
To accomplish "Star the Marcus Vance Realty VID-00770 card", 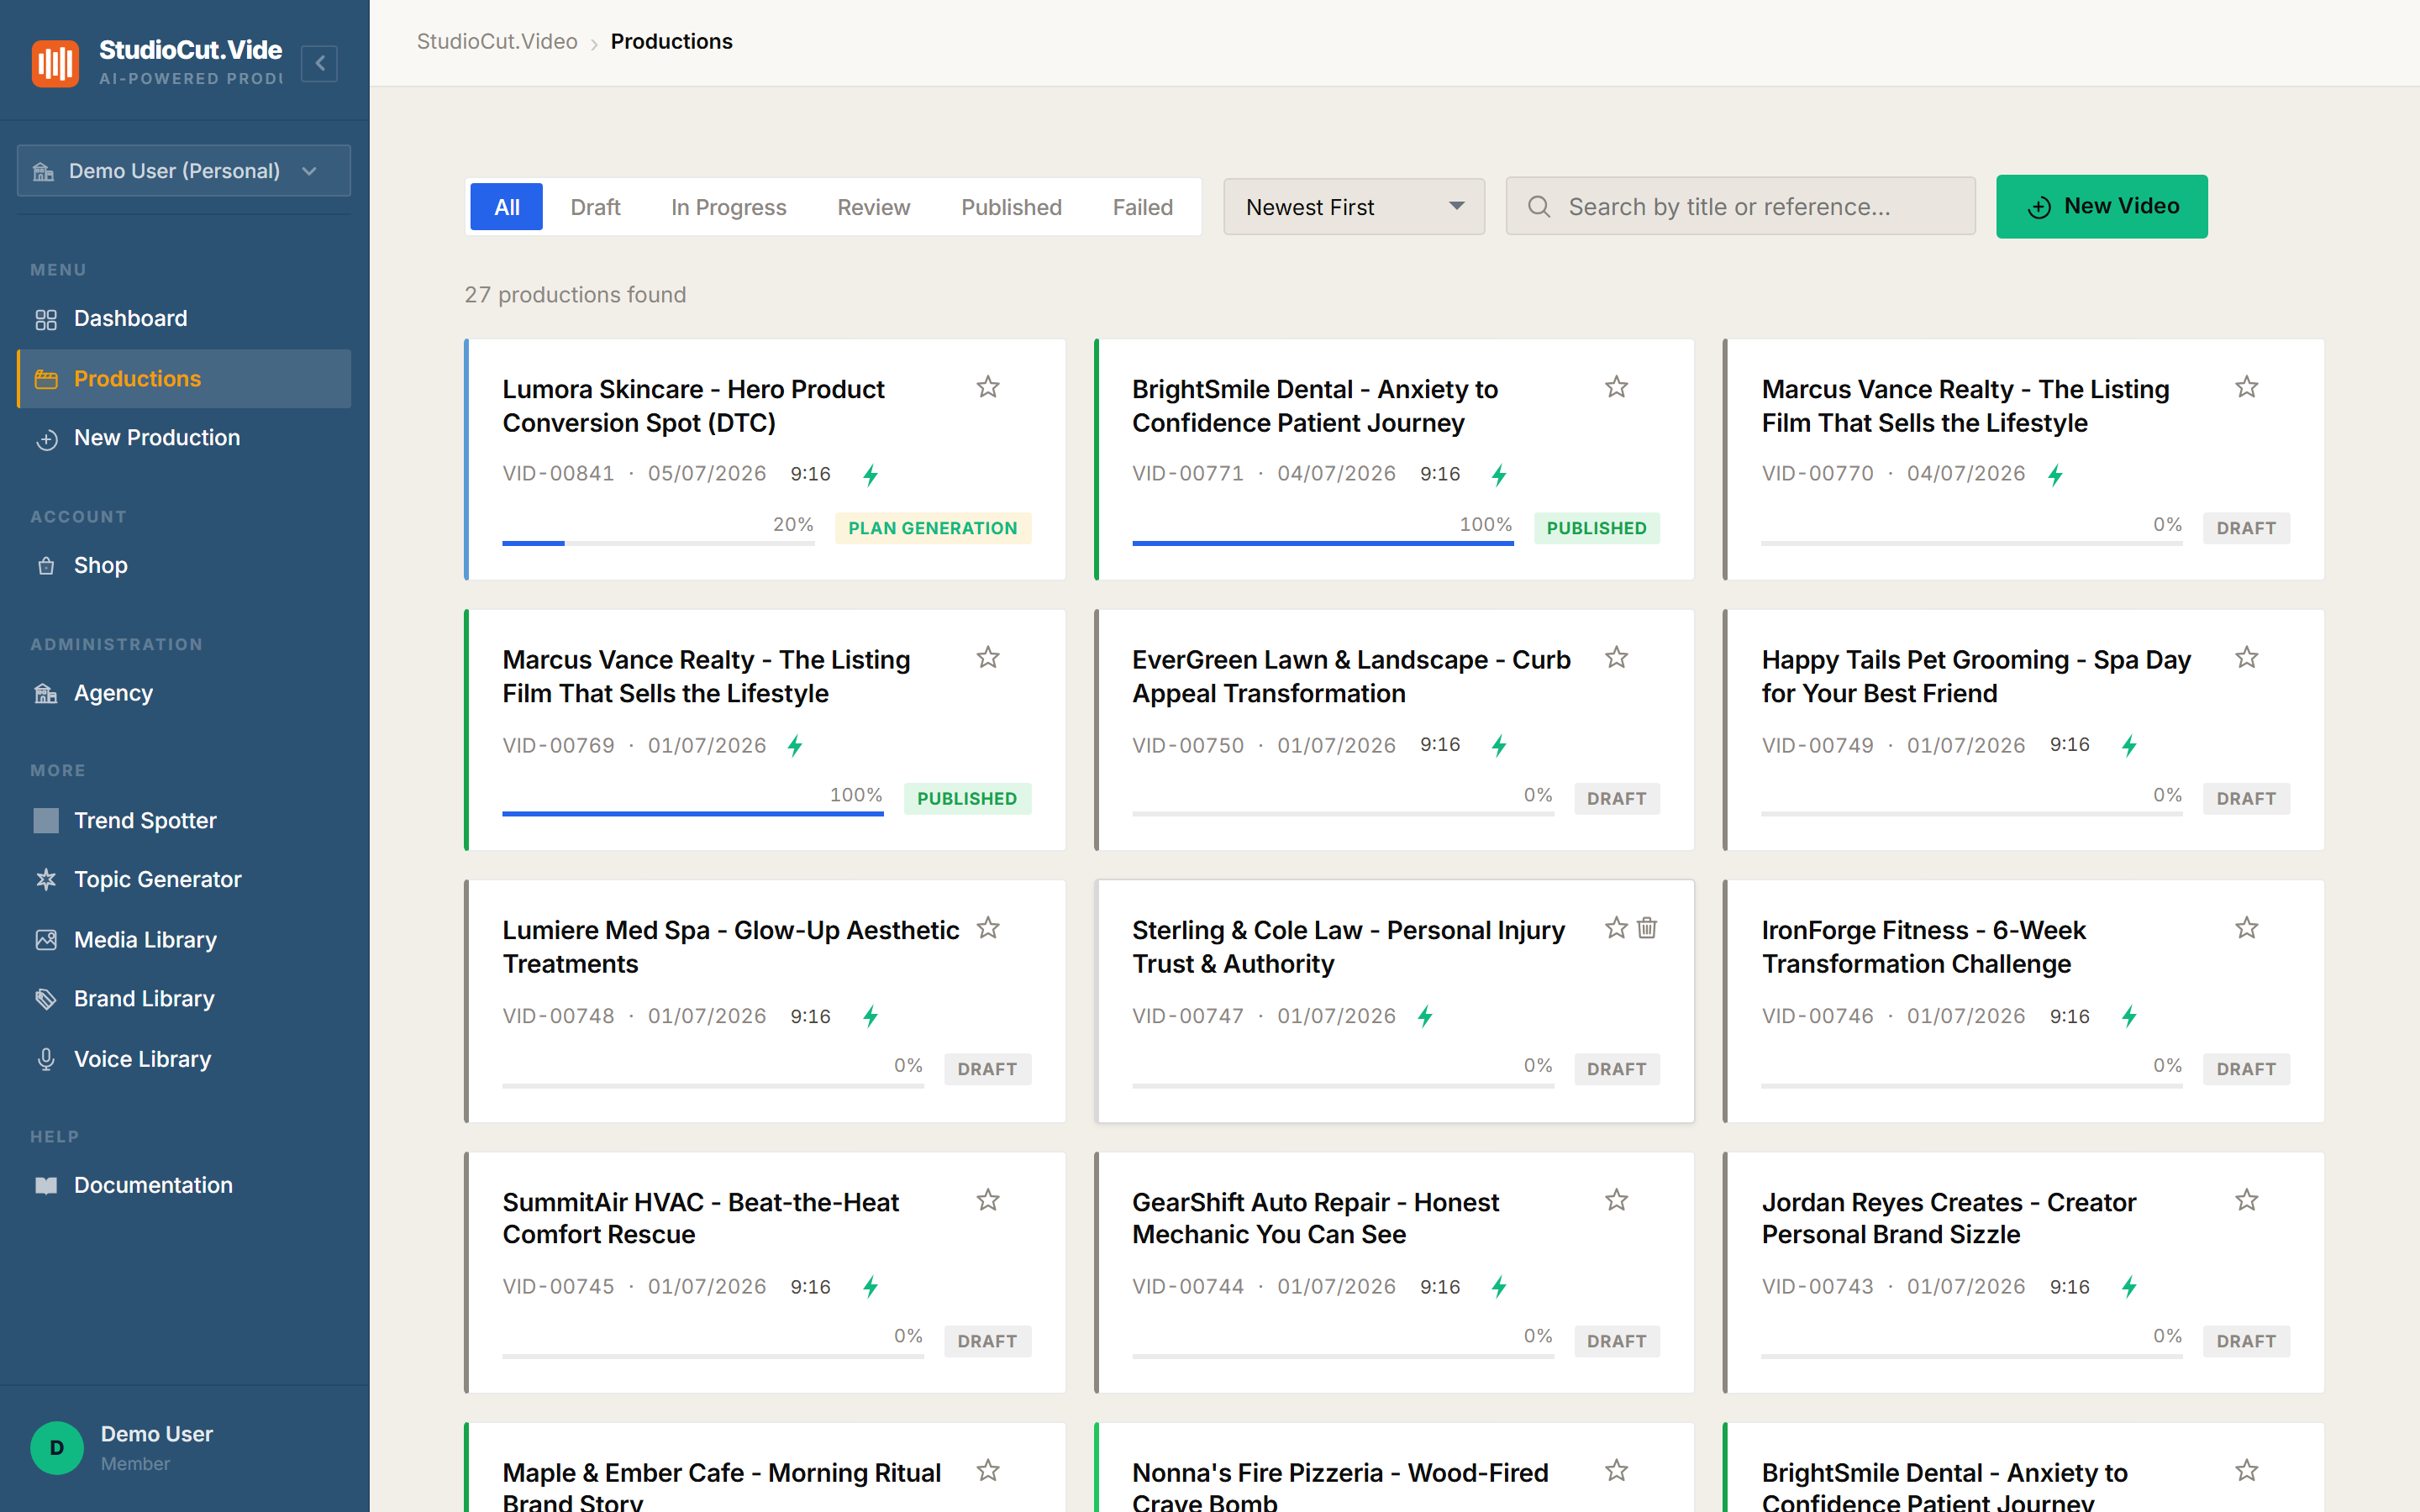I will coord(2247,387).
